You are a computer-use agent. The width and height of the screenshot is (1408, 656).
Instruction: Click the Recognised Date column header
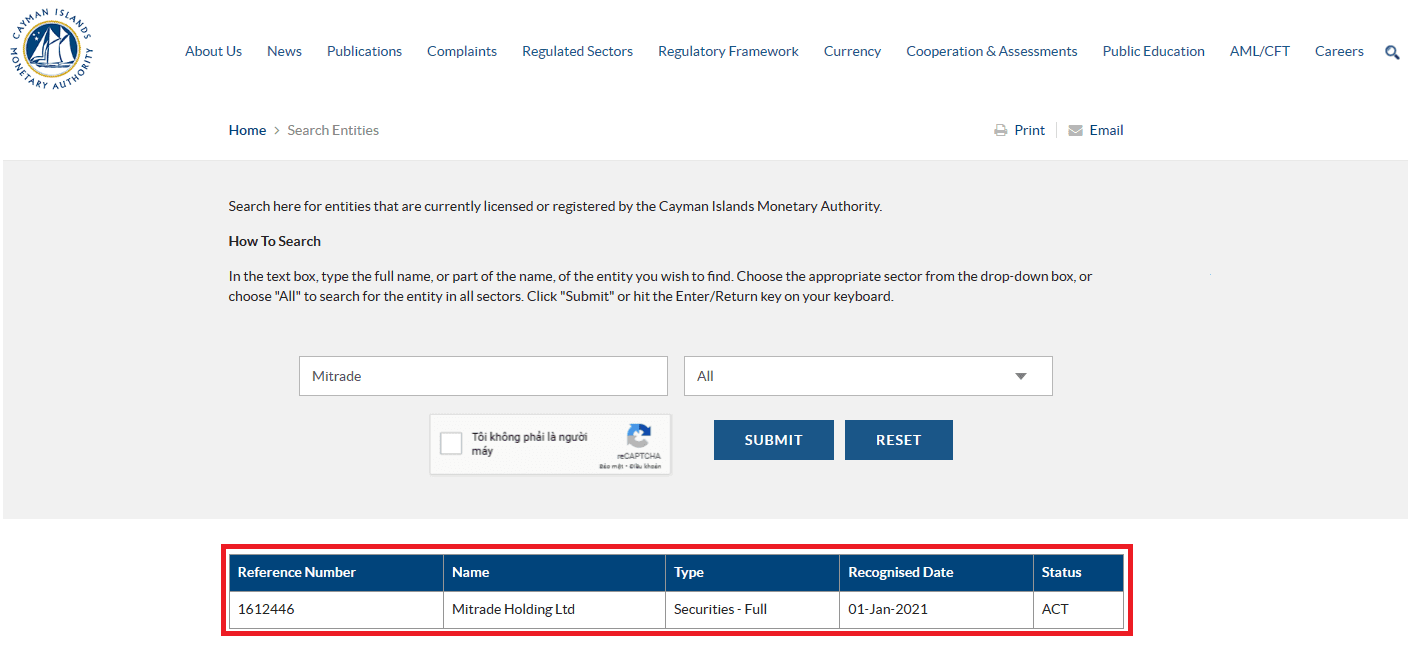(936, 573)
